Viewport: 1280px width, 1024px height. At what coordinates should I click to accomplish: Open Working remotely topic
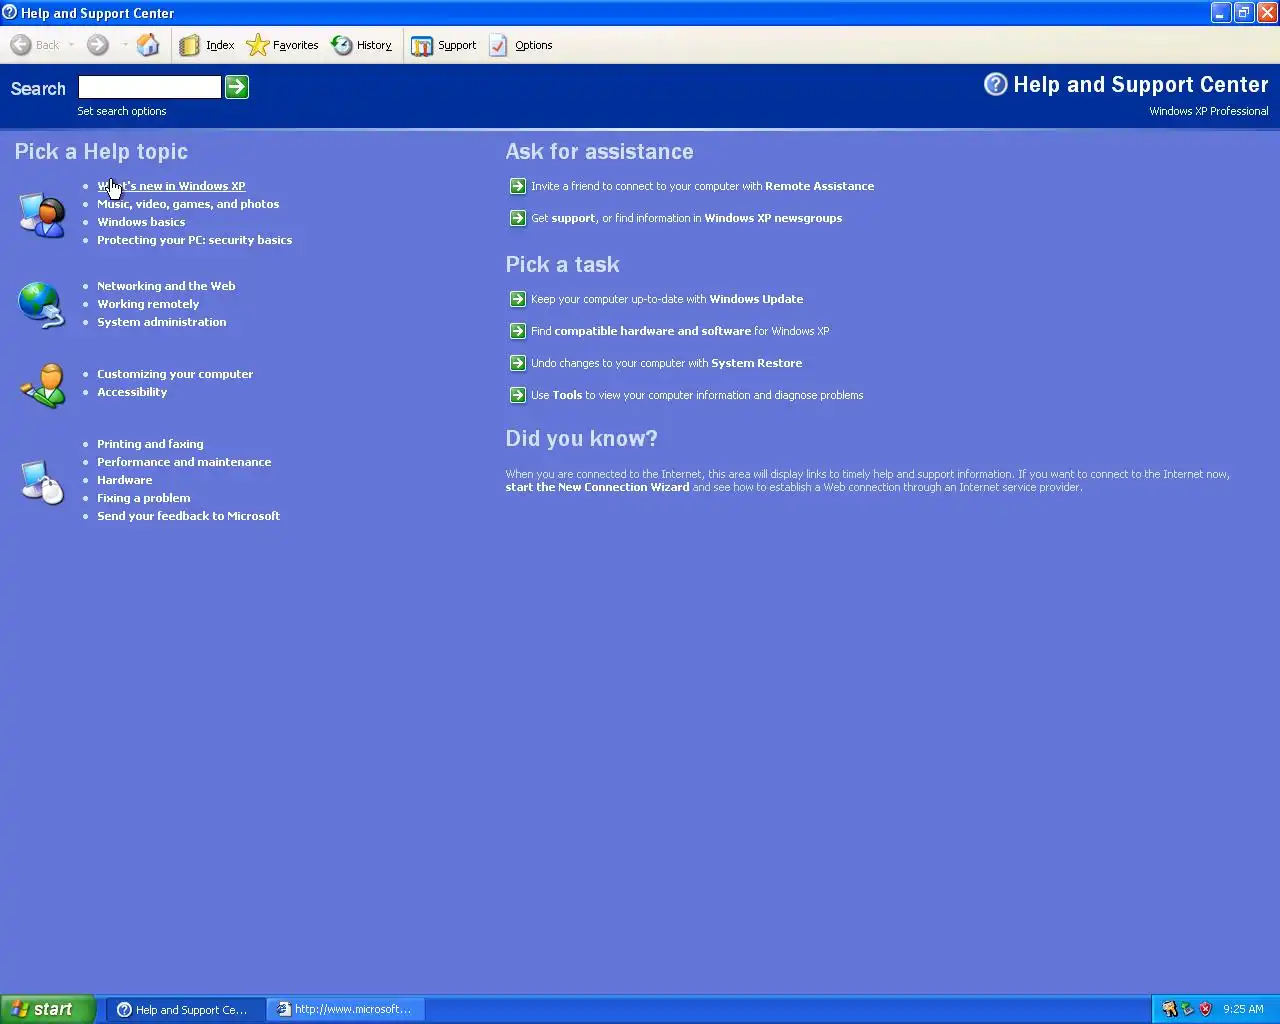pyautogui.click(x=148, y=304)
